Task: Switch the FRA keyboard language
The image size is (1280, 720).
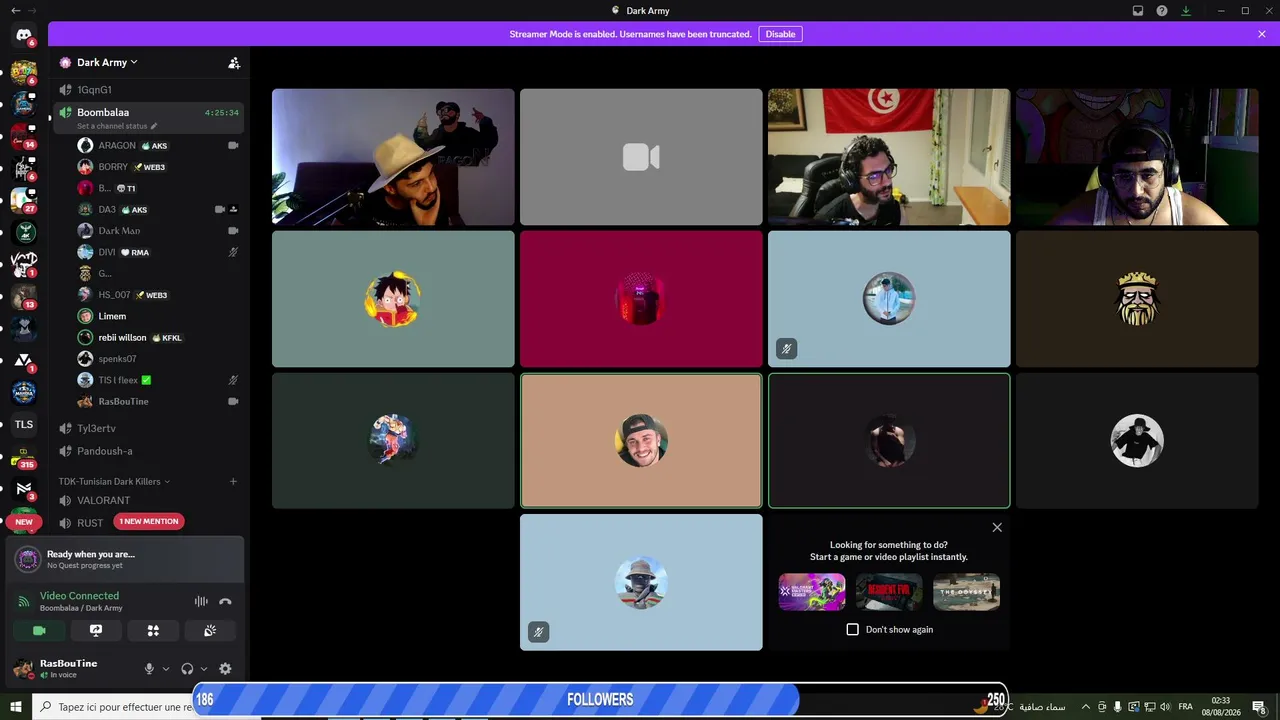Action: [1185, 707]
